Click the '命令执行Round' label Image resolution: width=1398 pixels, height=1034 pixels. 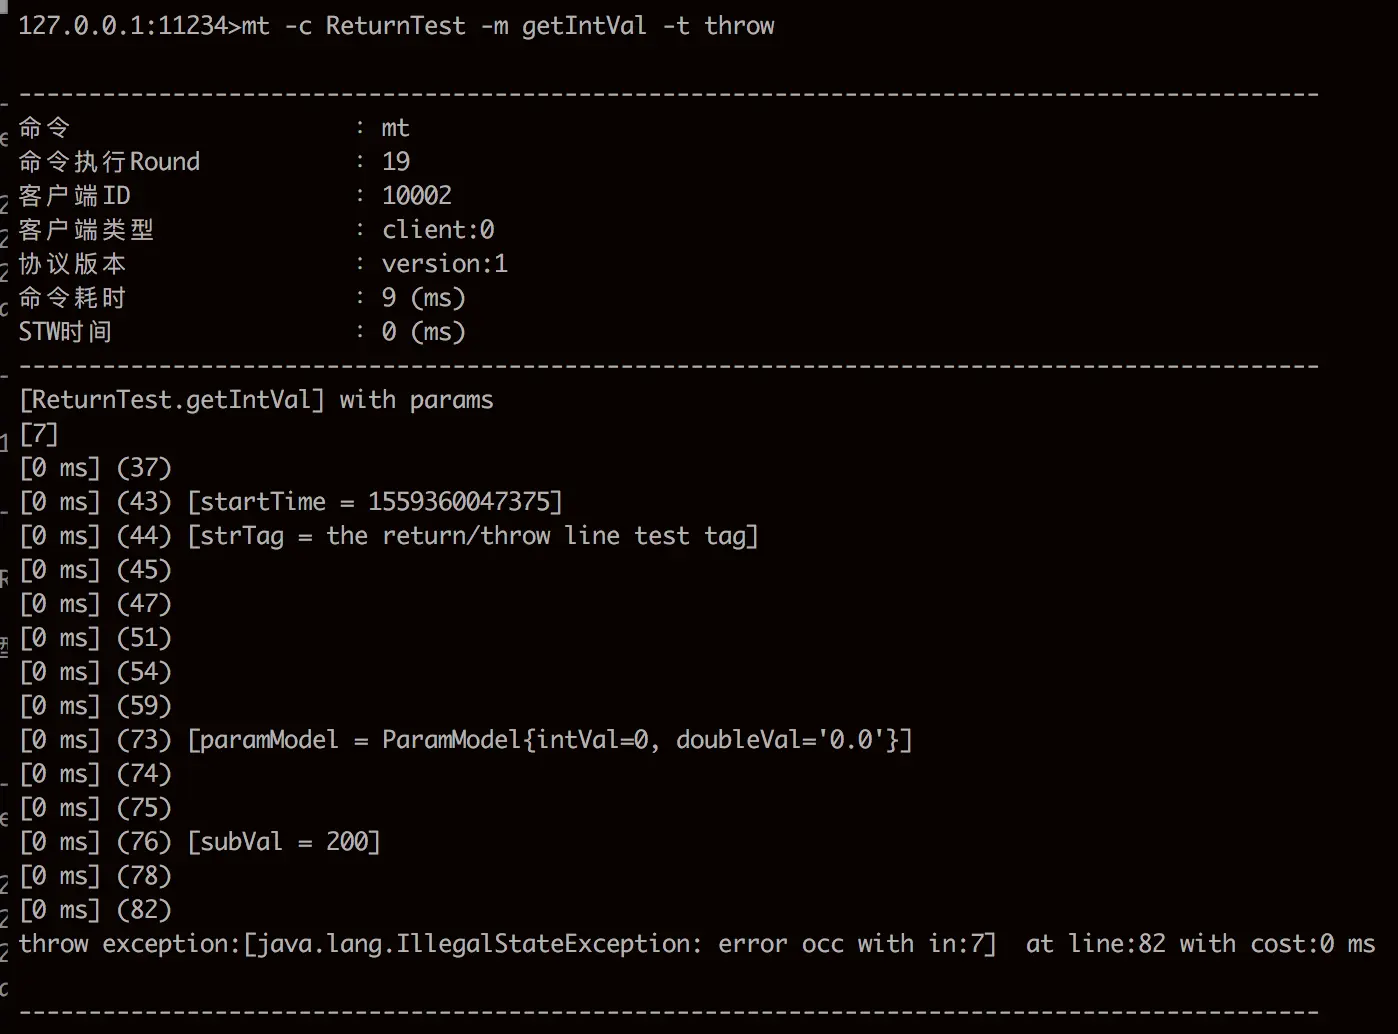109,162
